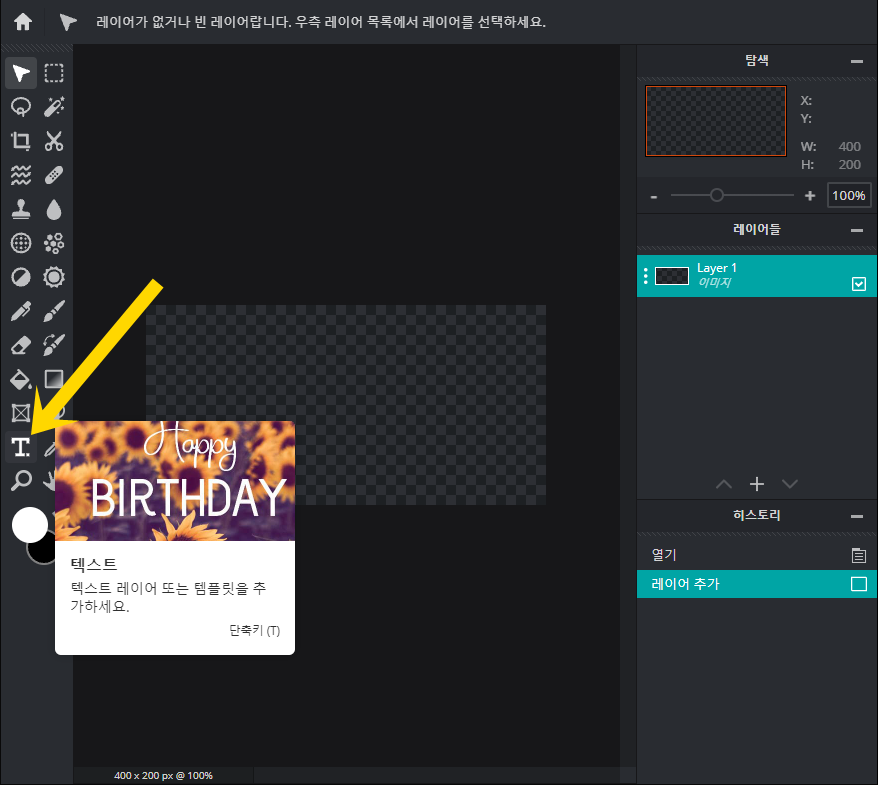This screenshot has height=785, width=878.
Task: Move layer up with the up chevron
Action: point(723,484)
